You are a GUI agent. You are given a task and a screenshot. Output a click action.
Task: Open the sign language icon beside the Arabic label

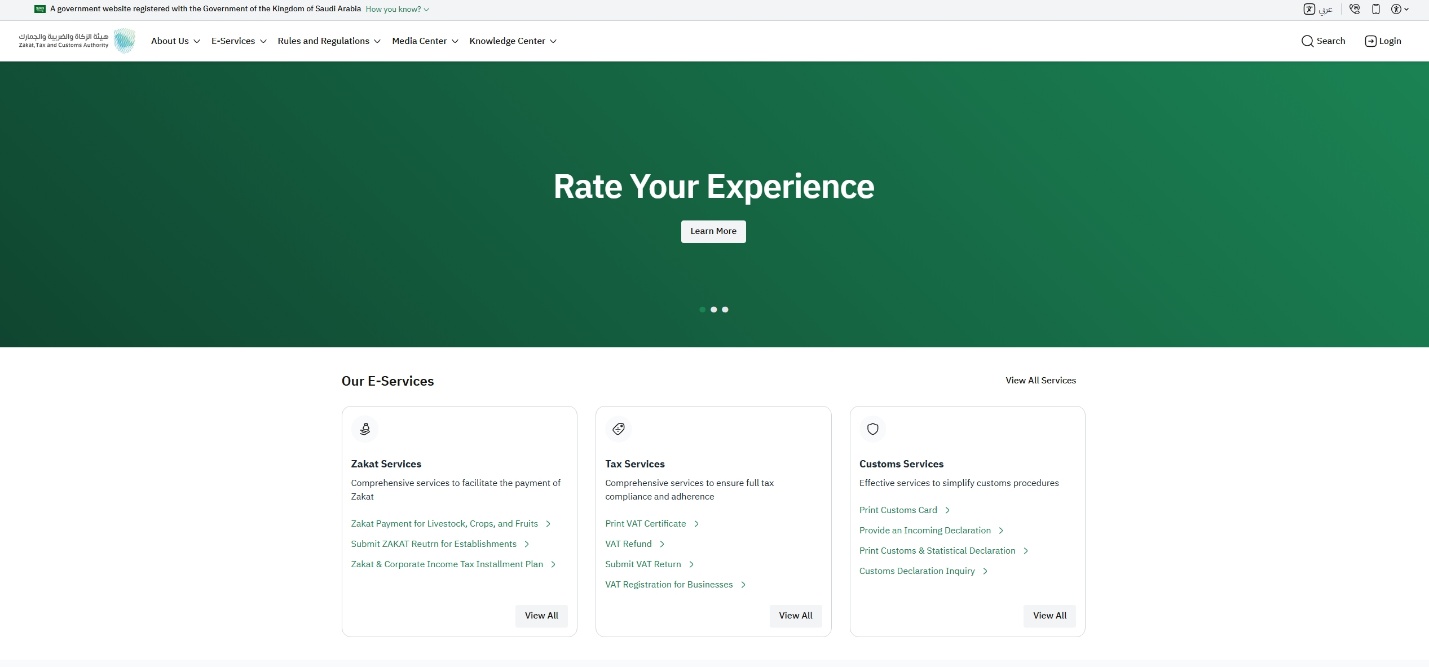point(1309,9)
